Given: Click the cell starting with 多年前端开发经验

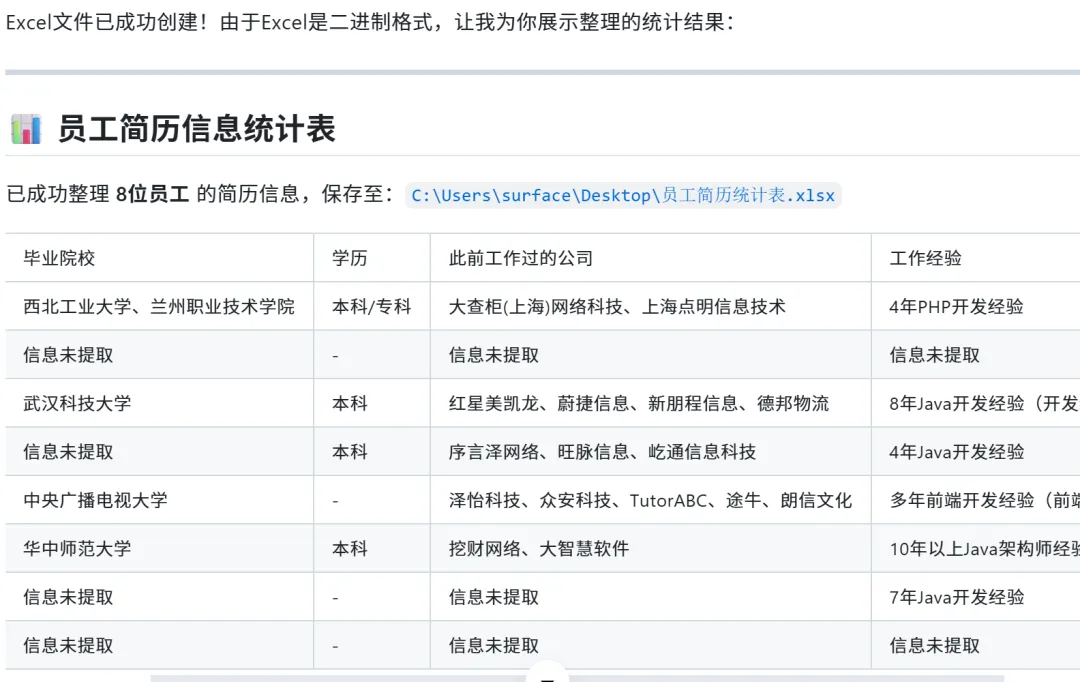Looking at the screenshot, I should tap(975, 500).
